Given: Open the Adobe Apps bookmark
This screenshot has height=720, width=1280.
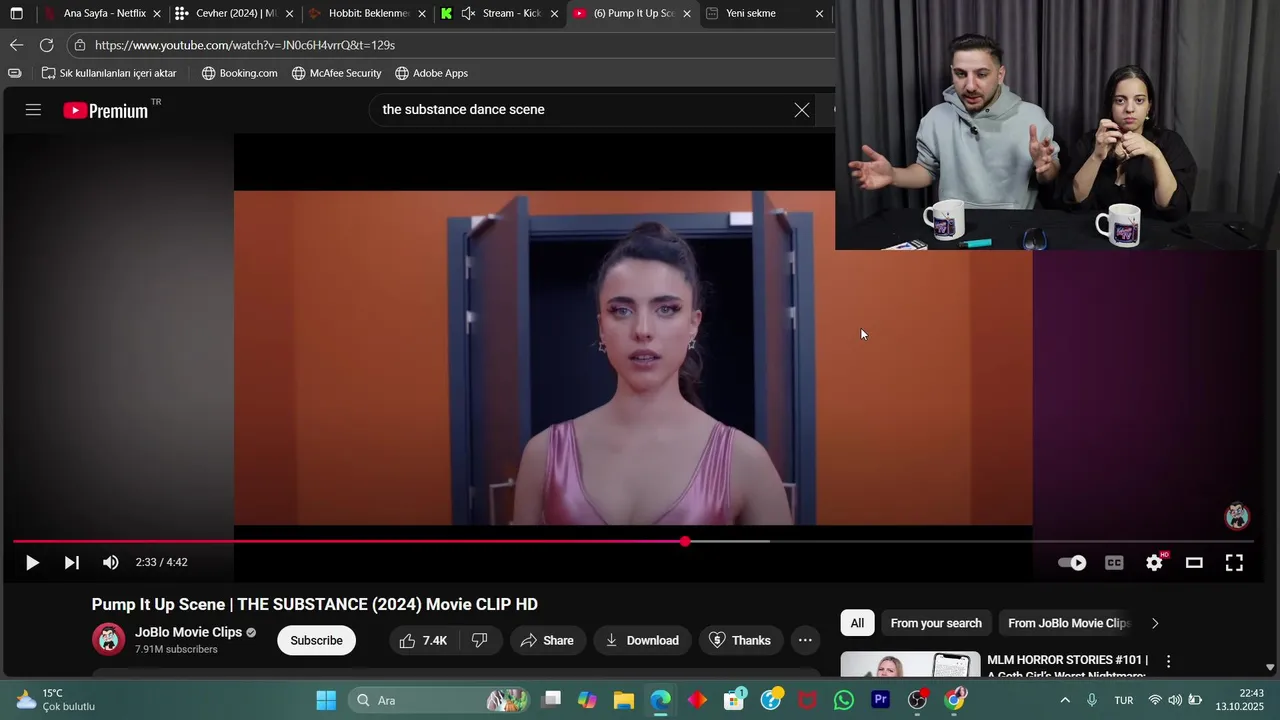Looking at the screenshot, I should tap(431, 73).
